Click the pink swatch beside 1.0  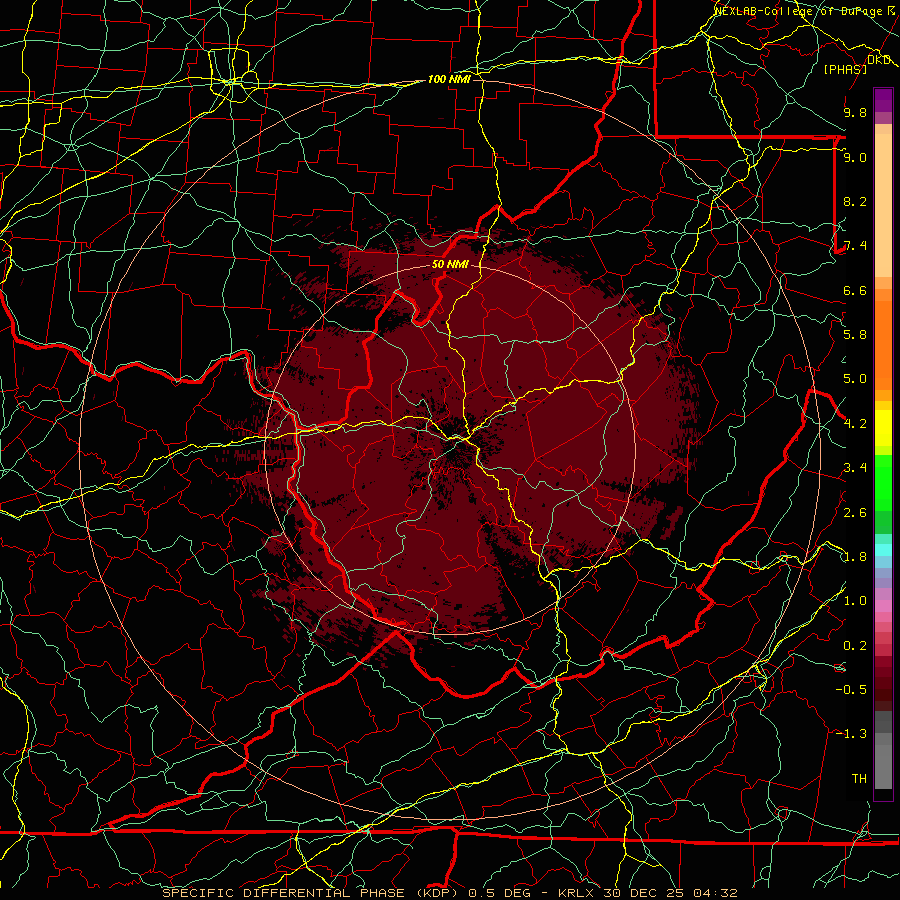click(x=883, y=606)
